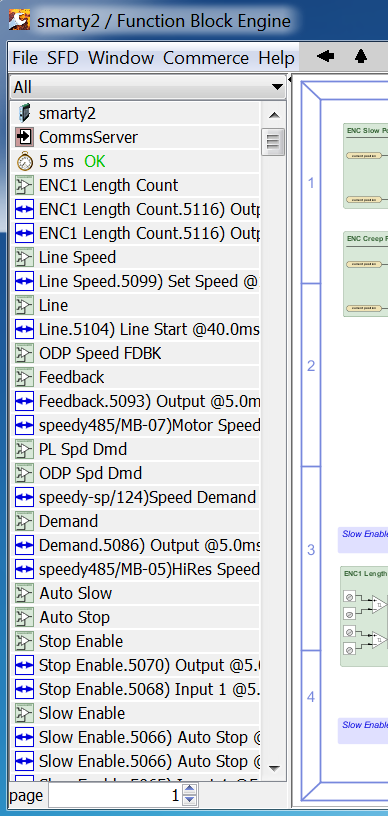Click the function block icon beside Line Speed

tap(24, 257)
